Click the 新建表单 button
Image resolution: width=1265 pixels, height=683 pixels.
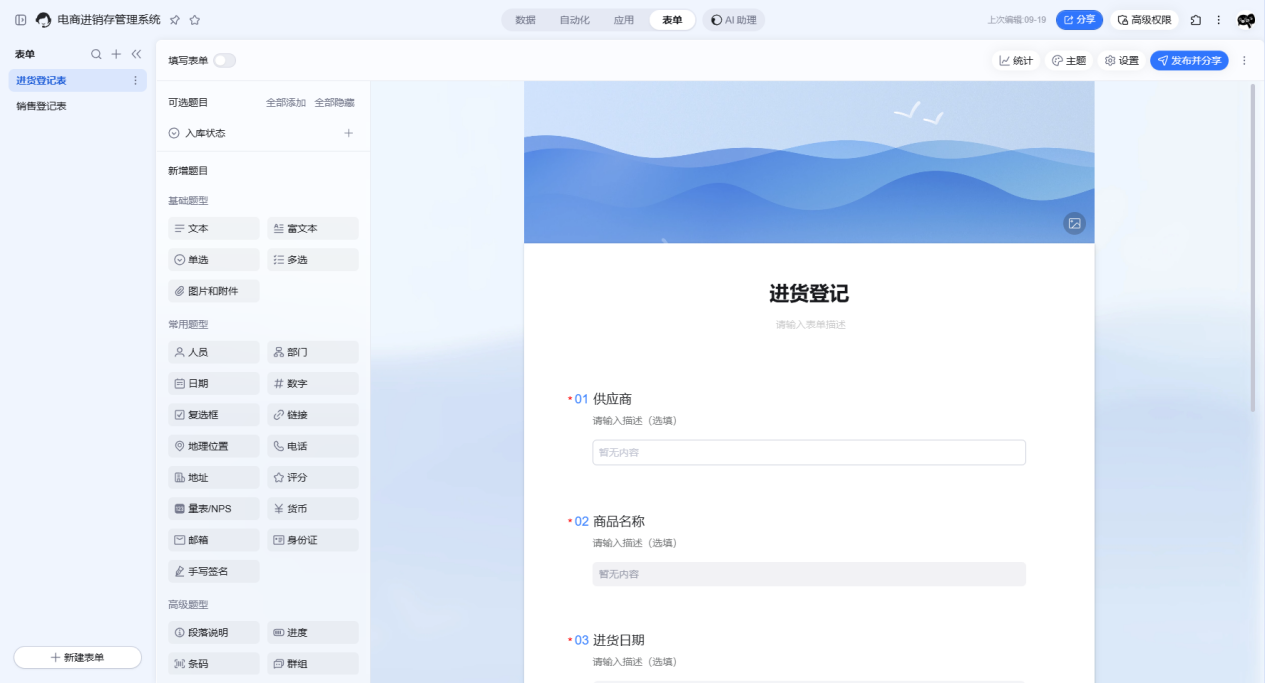coord(77,657)
